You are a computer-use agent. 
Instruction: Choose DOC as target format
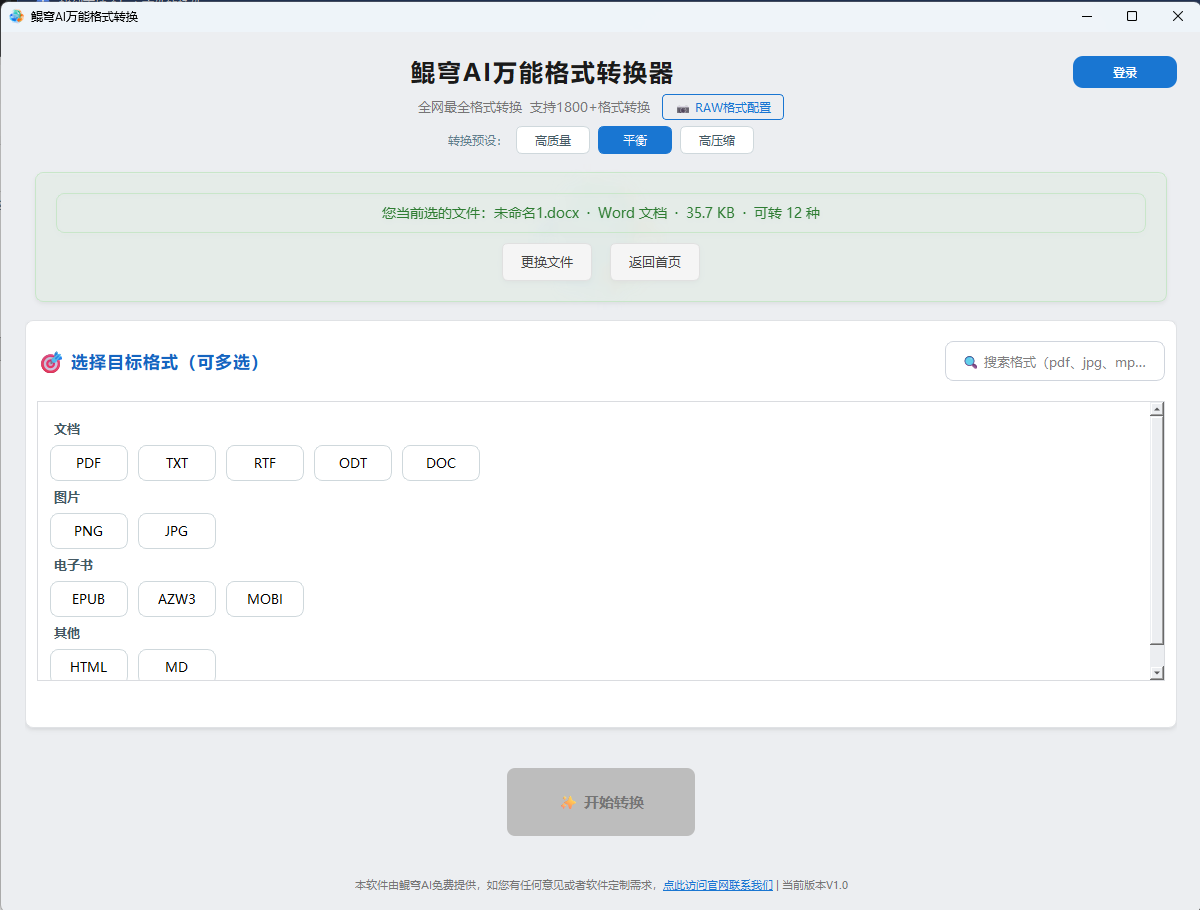click(441, 463)
